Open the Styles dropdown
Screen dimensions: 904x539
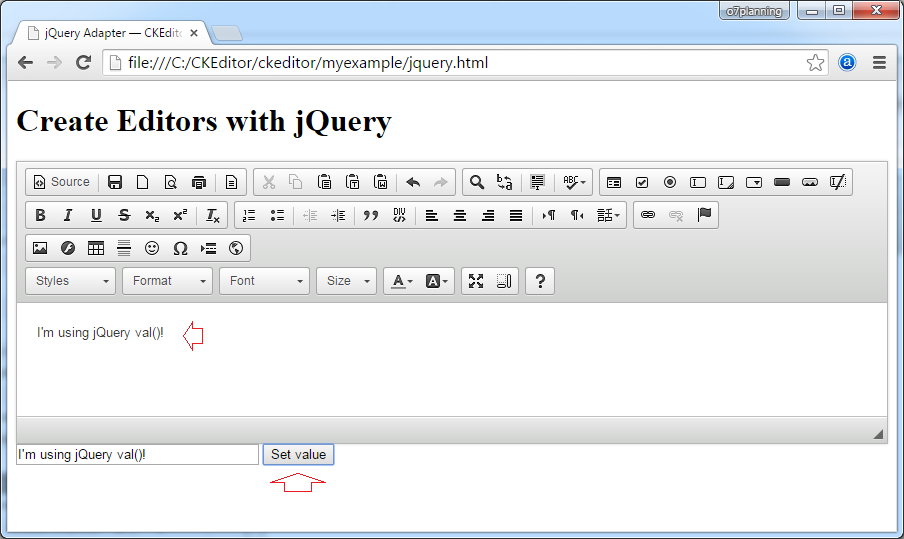[x=70, y=281]
